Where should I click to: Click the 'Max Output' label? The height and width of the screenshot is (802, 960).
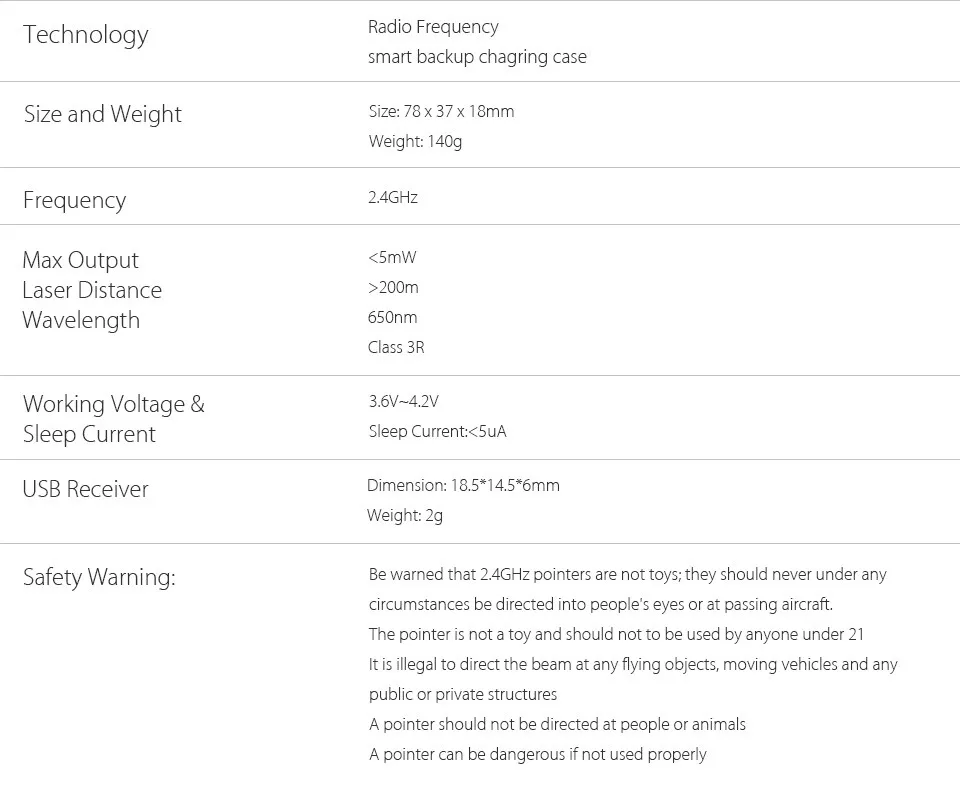(81, 260)
